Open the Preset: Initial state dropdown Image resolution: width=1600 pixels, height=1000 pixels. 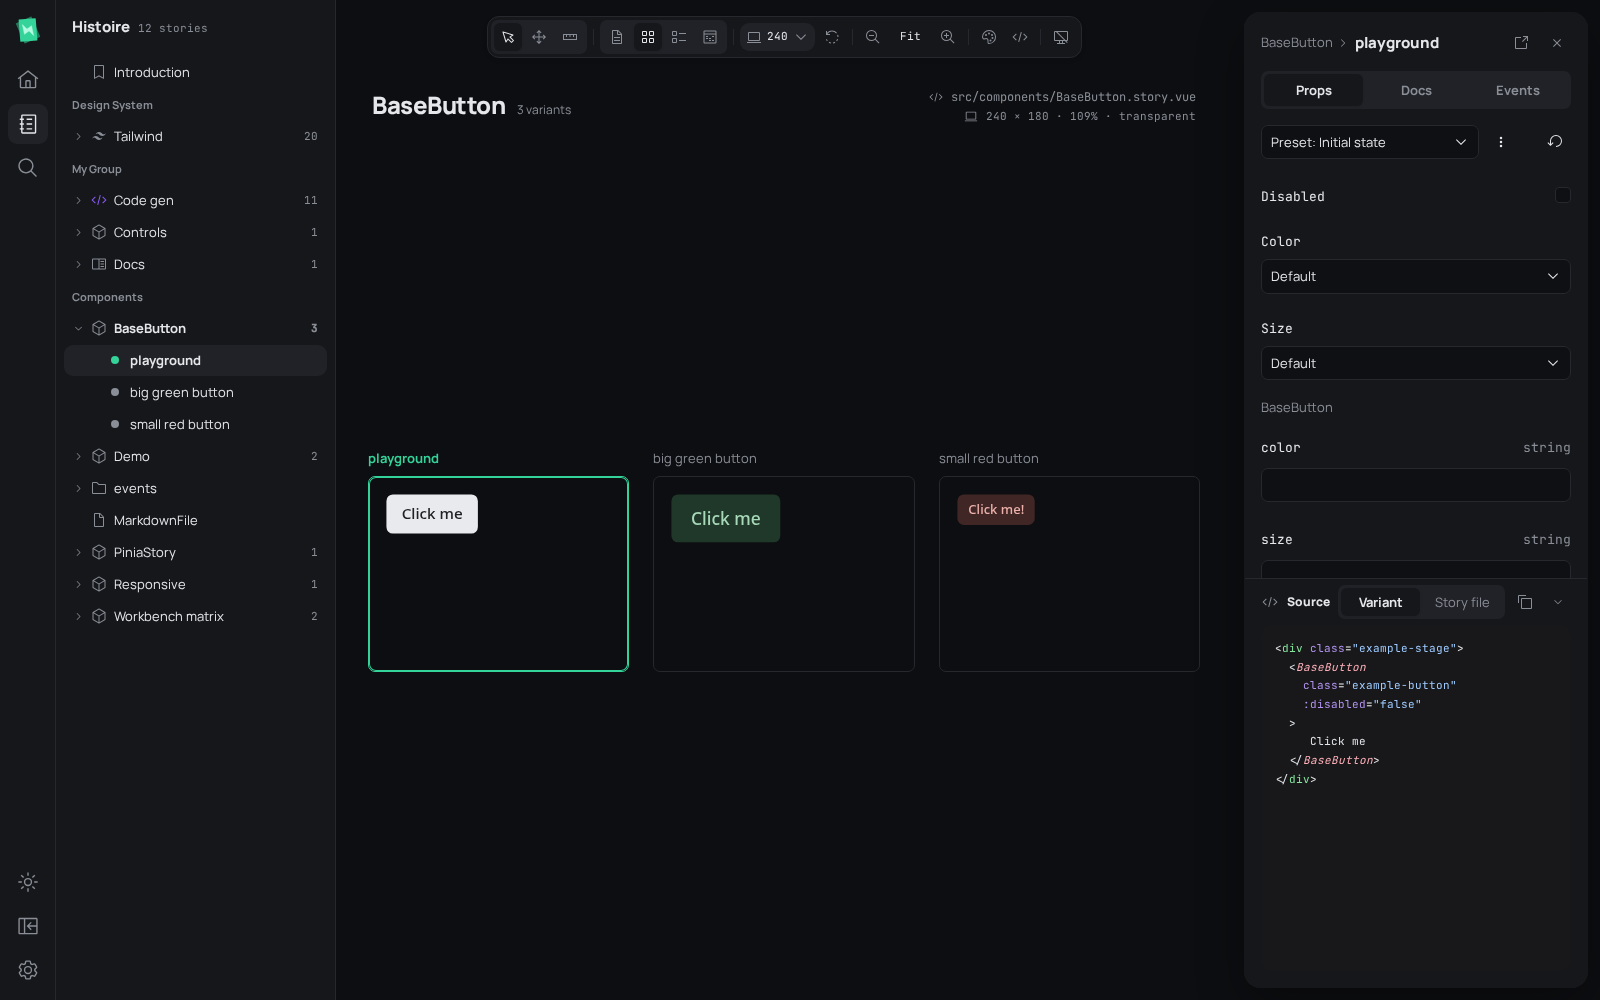tap(1369, 142)
